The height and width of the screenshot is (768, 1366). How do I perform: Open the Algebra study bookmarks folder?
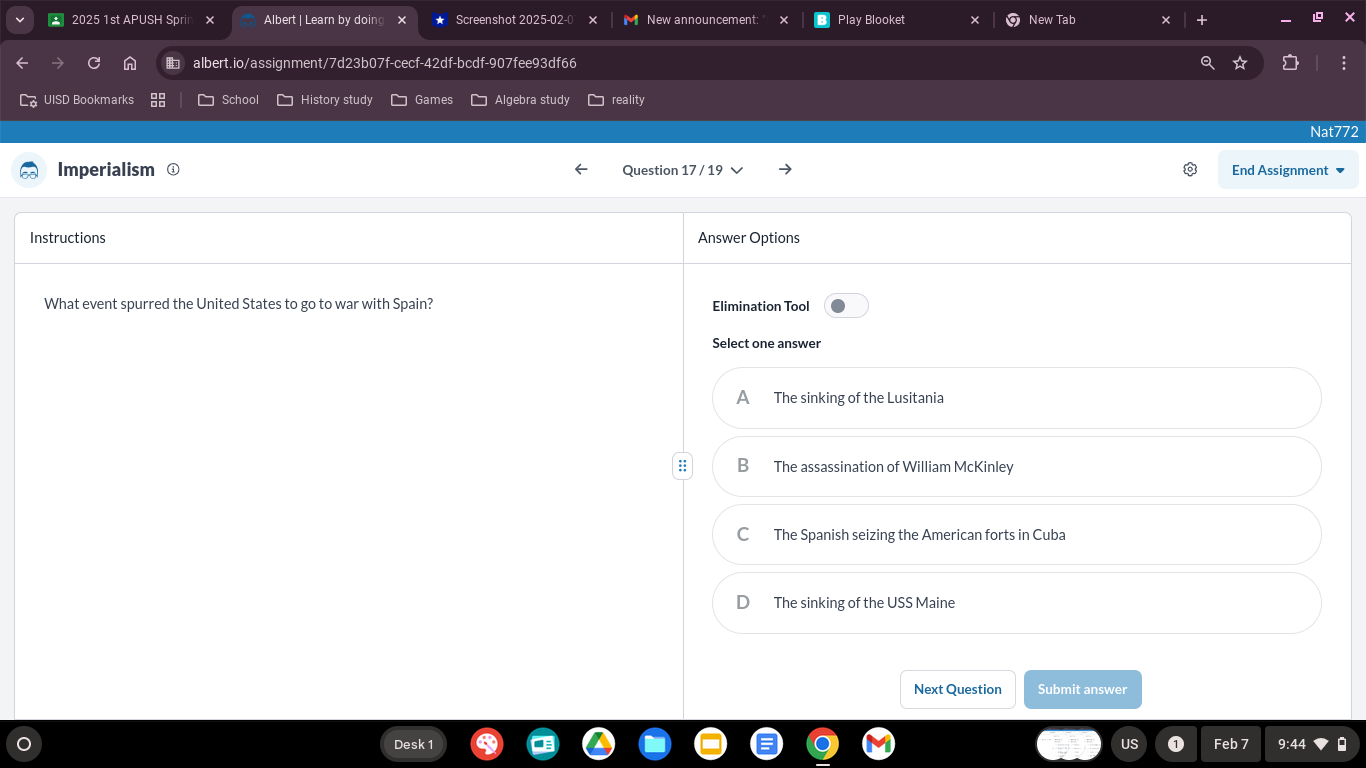(521, 100)
